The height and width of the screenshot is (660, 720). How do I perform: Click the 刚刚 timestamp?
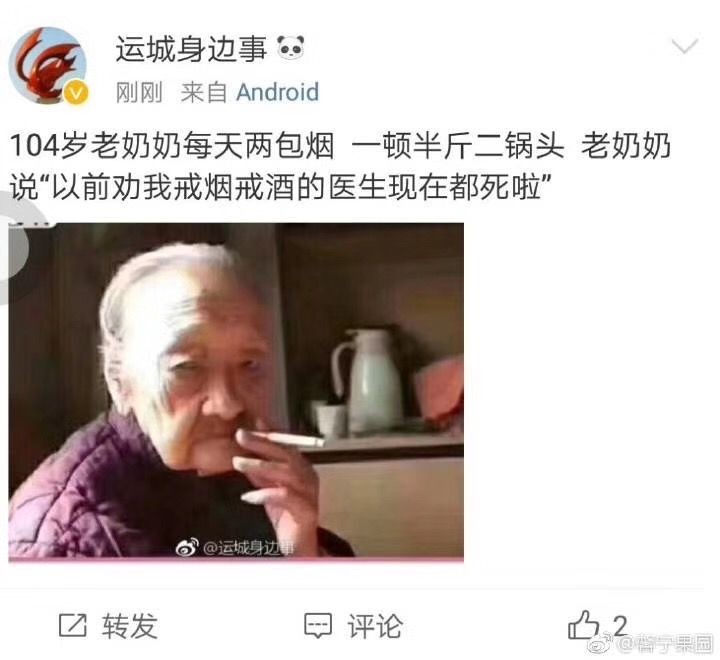click(x=139, y=92)
